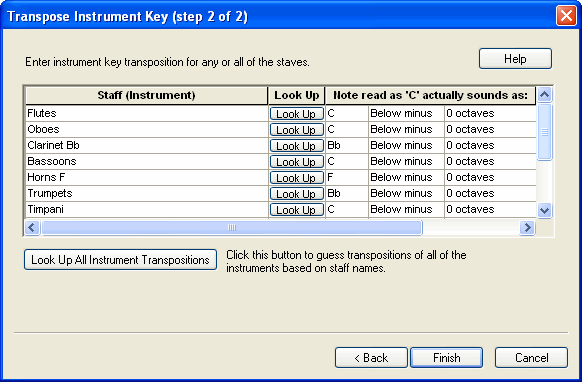Click Look Up for Bassoons row

pos(296,161)
